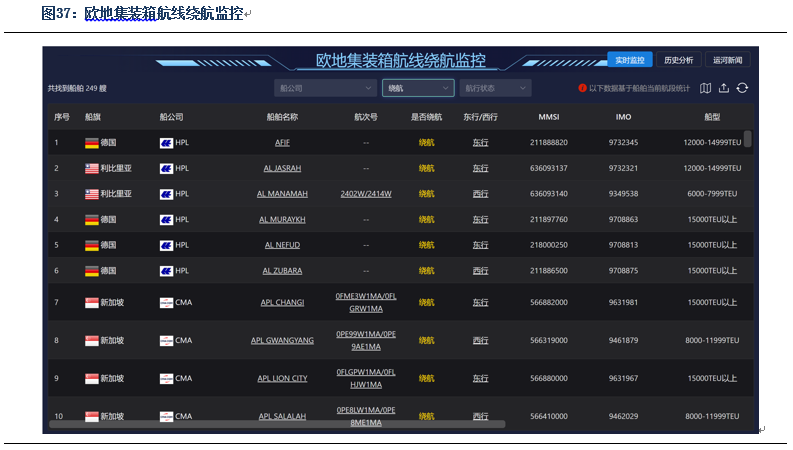
Task: Click the HPL logo in row 1
Action: click(166, 143)
